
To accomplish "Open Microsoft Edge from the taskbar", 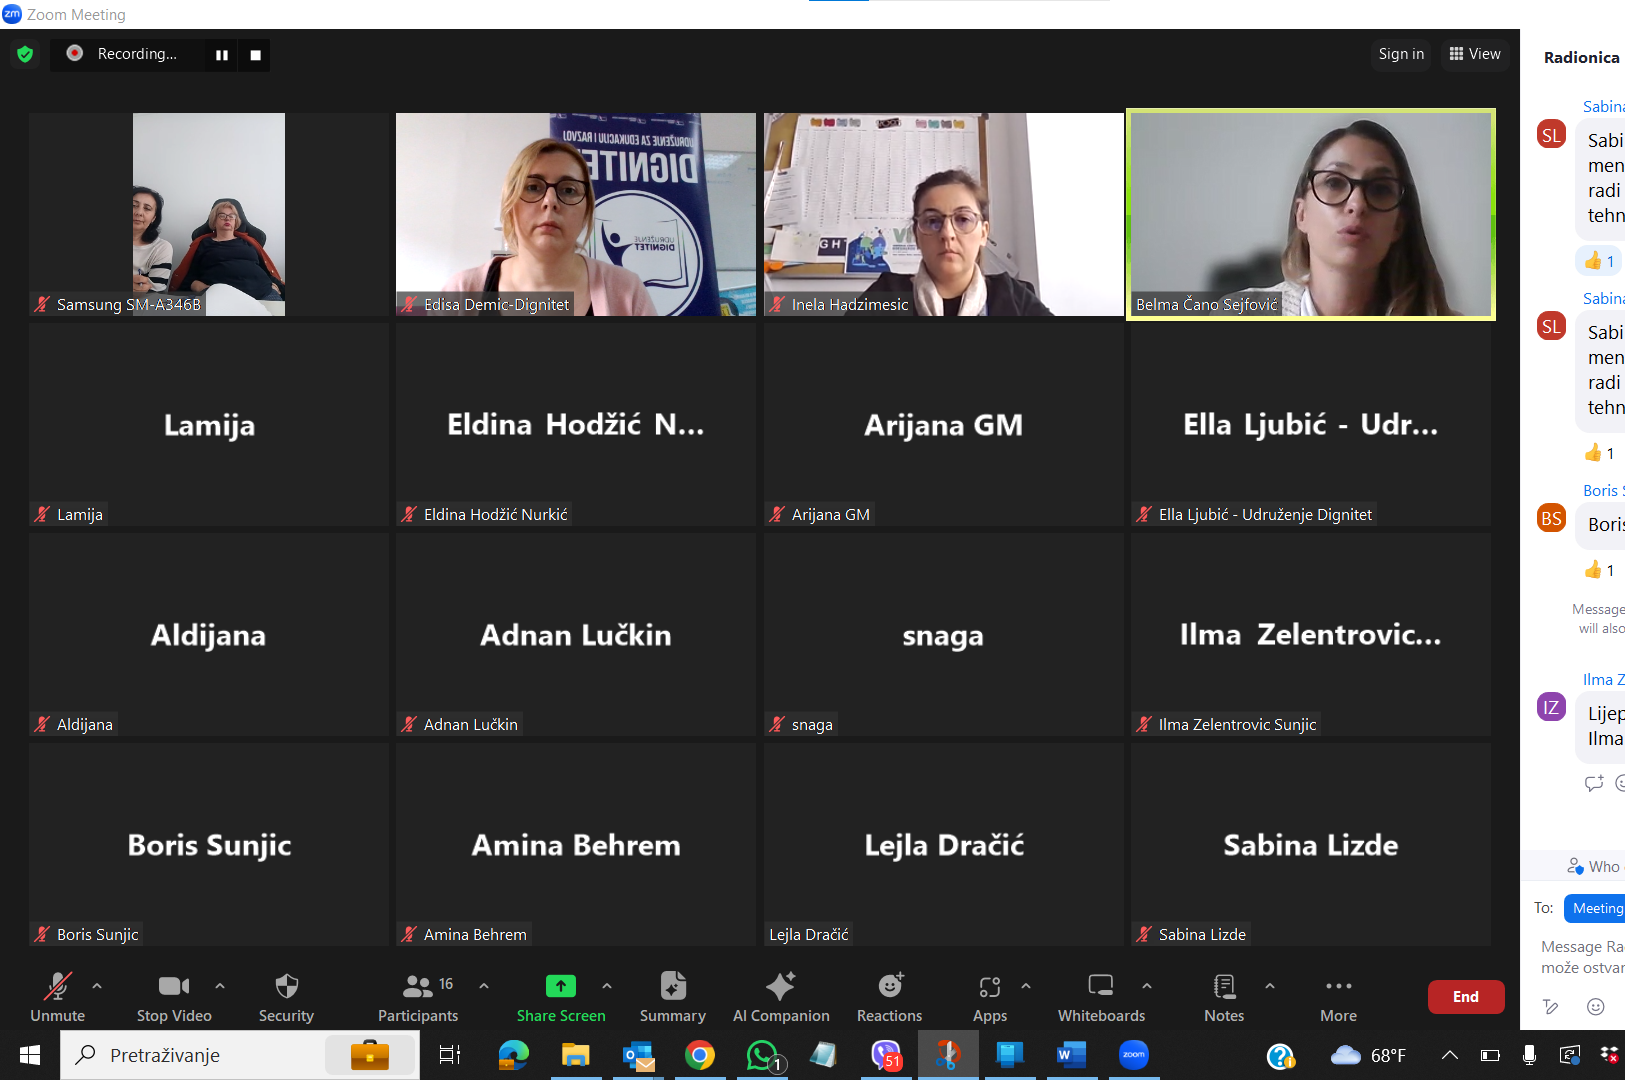I will pyautogui.click(x=513, y=1055).
